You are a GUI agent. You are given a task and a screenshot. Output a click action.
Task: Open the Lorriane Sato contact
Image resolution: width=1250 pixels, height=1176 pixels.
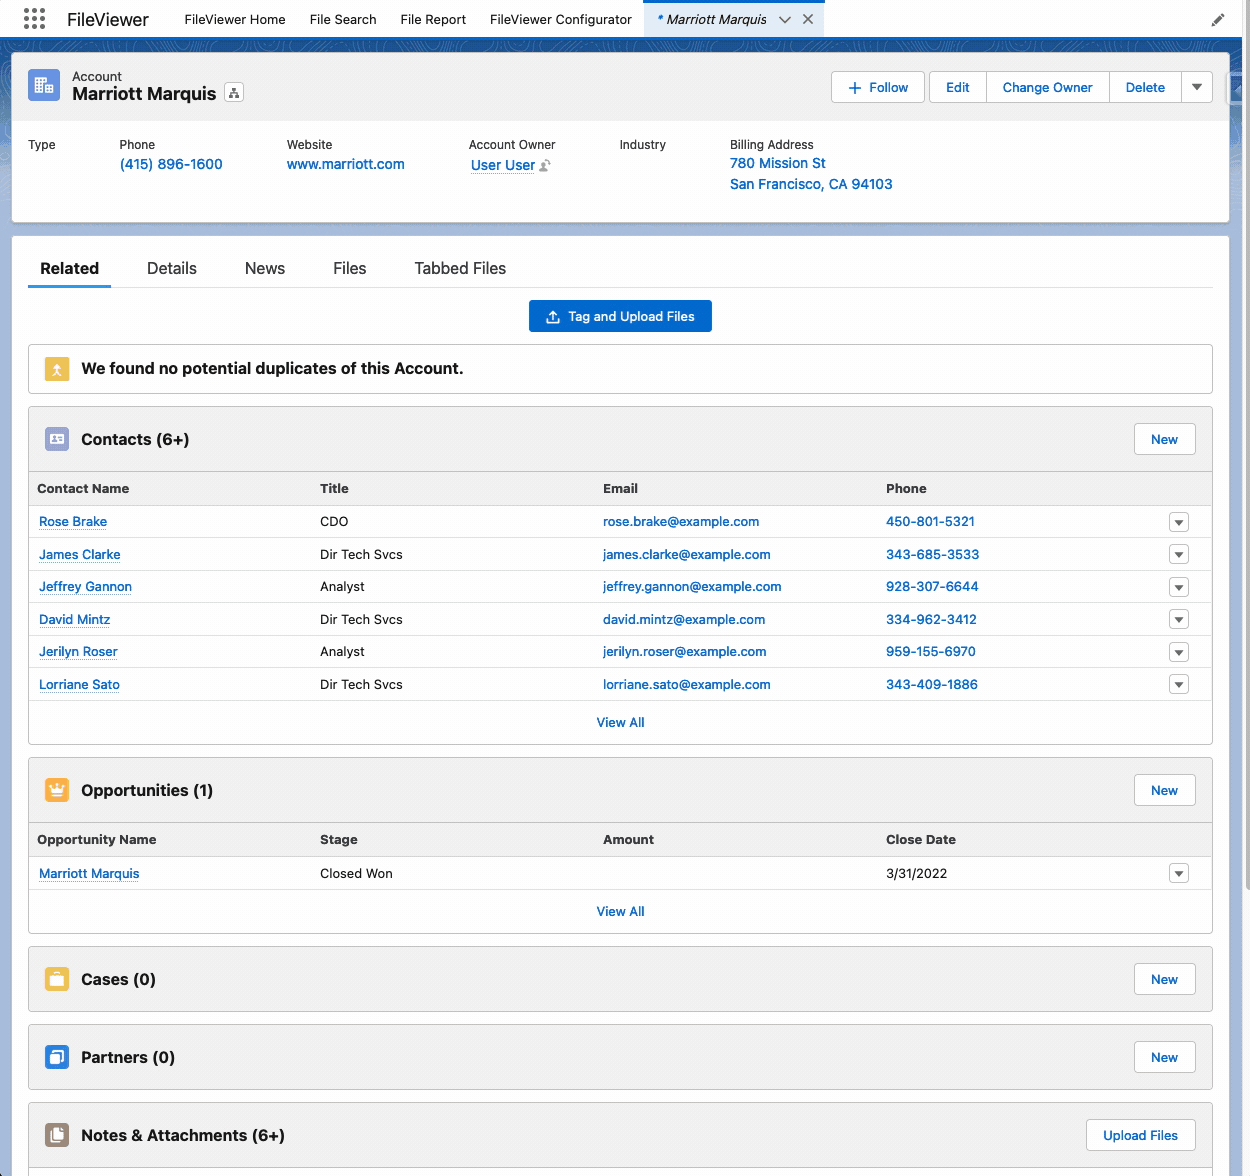tap(80, 684)
